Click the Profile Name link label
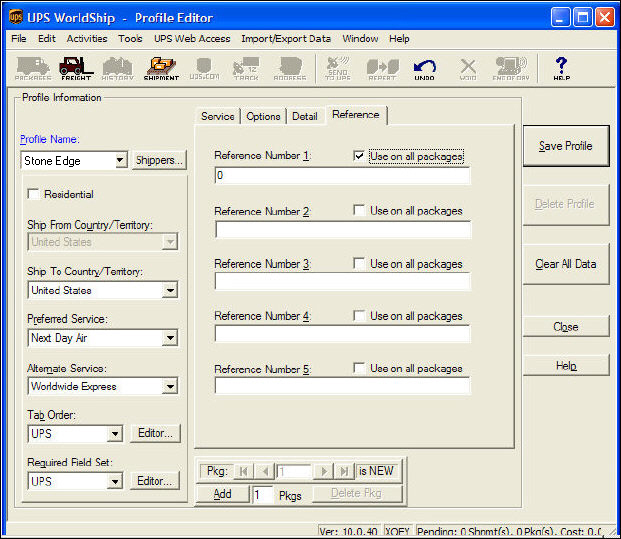Viewport: 621px width, 539px height. click(x=50, y=139)
